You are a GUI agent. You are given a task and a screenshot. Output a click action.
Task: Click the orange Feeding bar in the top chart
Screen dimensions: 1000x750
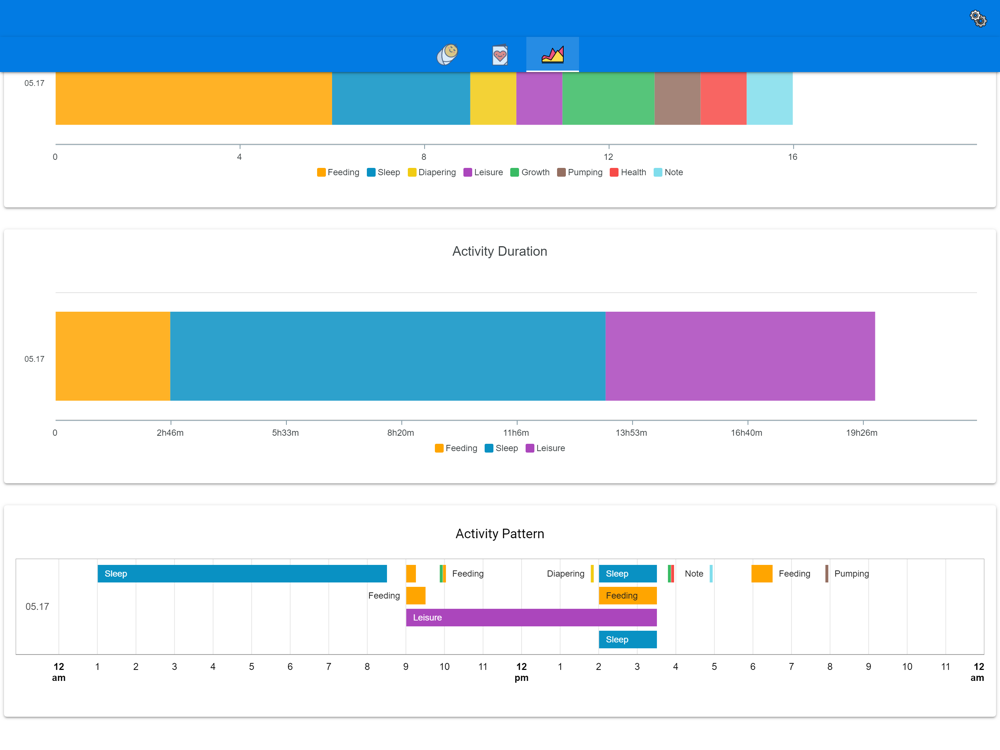click(x=193, y=98)
